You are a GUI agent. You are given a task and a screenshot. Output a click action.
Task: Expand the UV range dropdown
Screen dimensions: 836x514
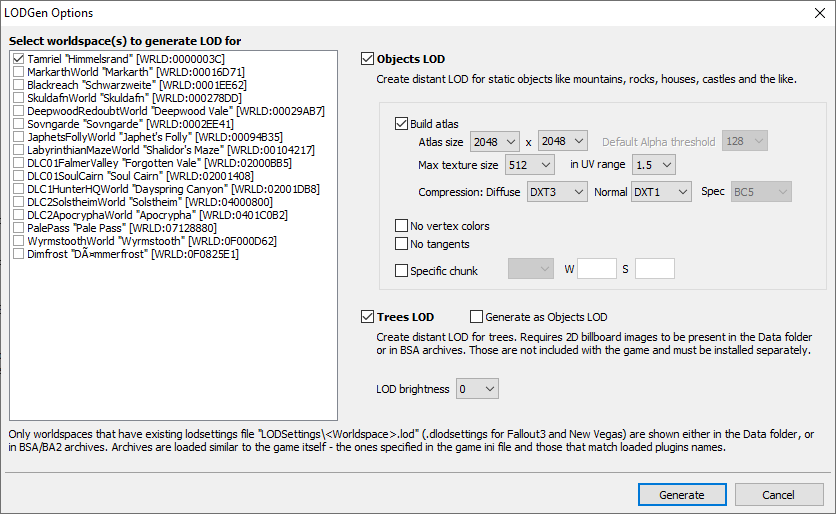pyautogui.click(x=653, y=164)
